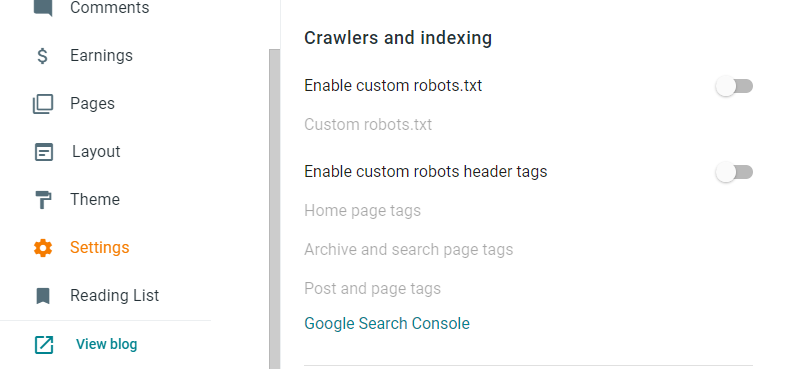Open the Earnings menu item
This screenshot has height=369, width=793.
click(101, 55)
